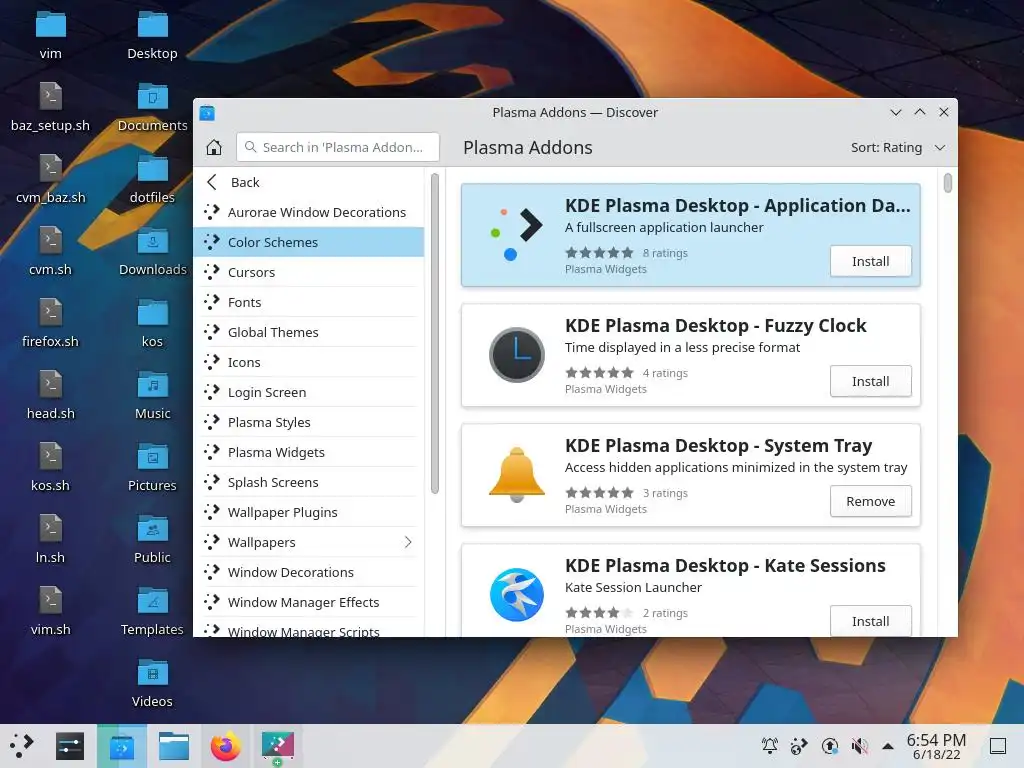Select the baz_setup.sh desktop file
This screenshot has height=768, width=1024.
pos(50,107)
